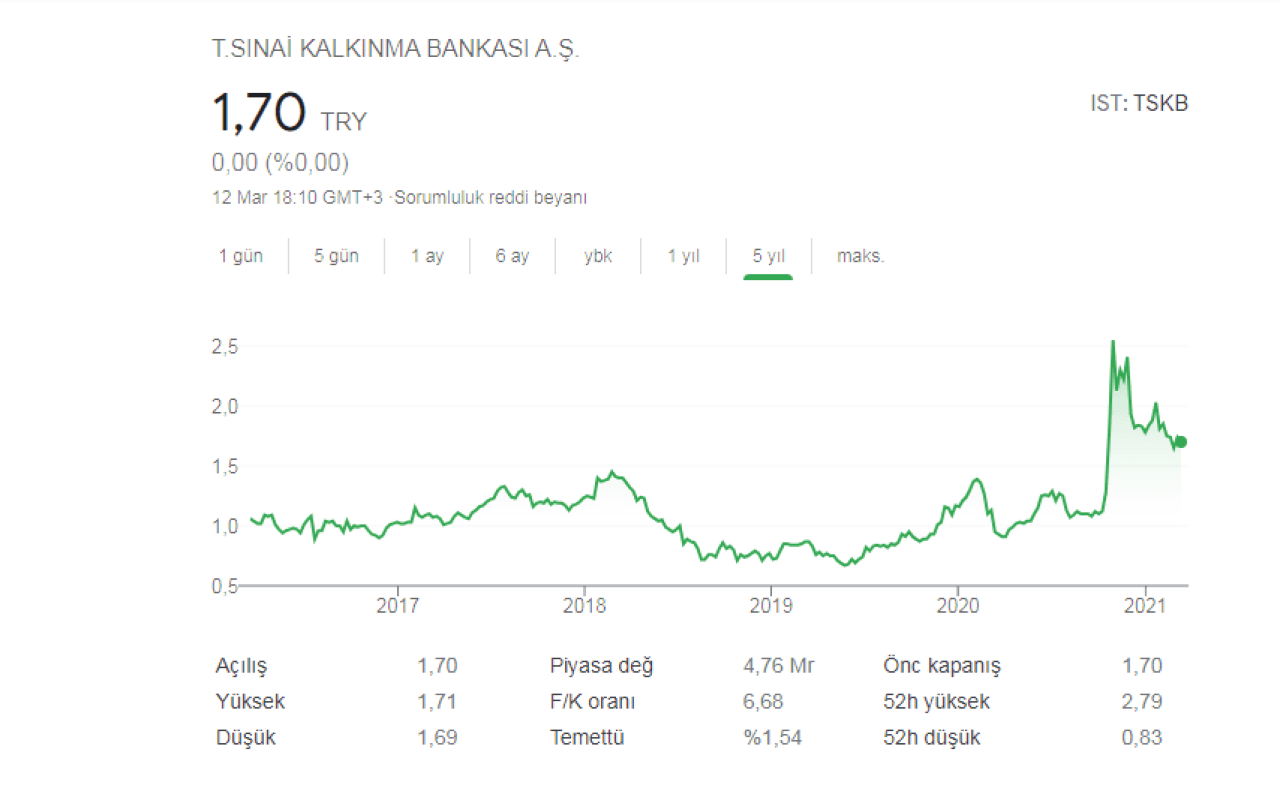Click the Düşük value 1,69
The width and height of the screenshot is (1280, 812).
pos(437,738)
